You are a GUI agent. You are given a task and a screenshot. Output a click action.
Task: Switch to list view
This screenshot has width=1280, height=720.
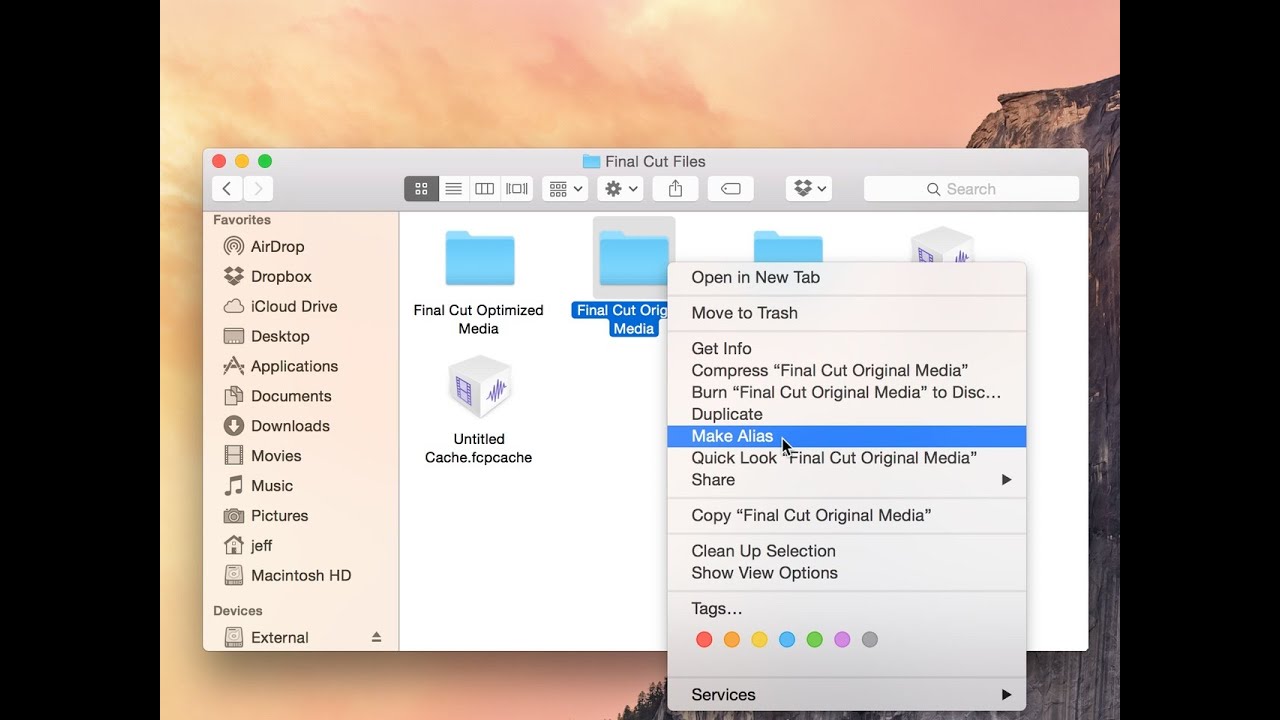tap(453, 188)
